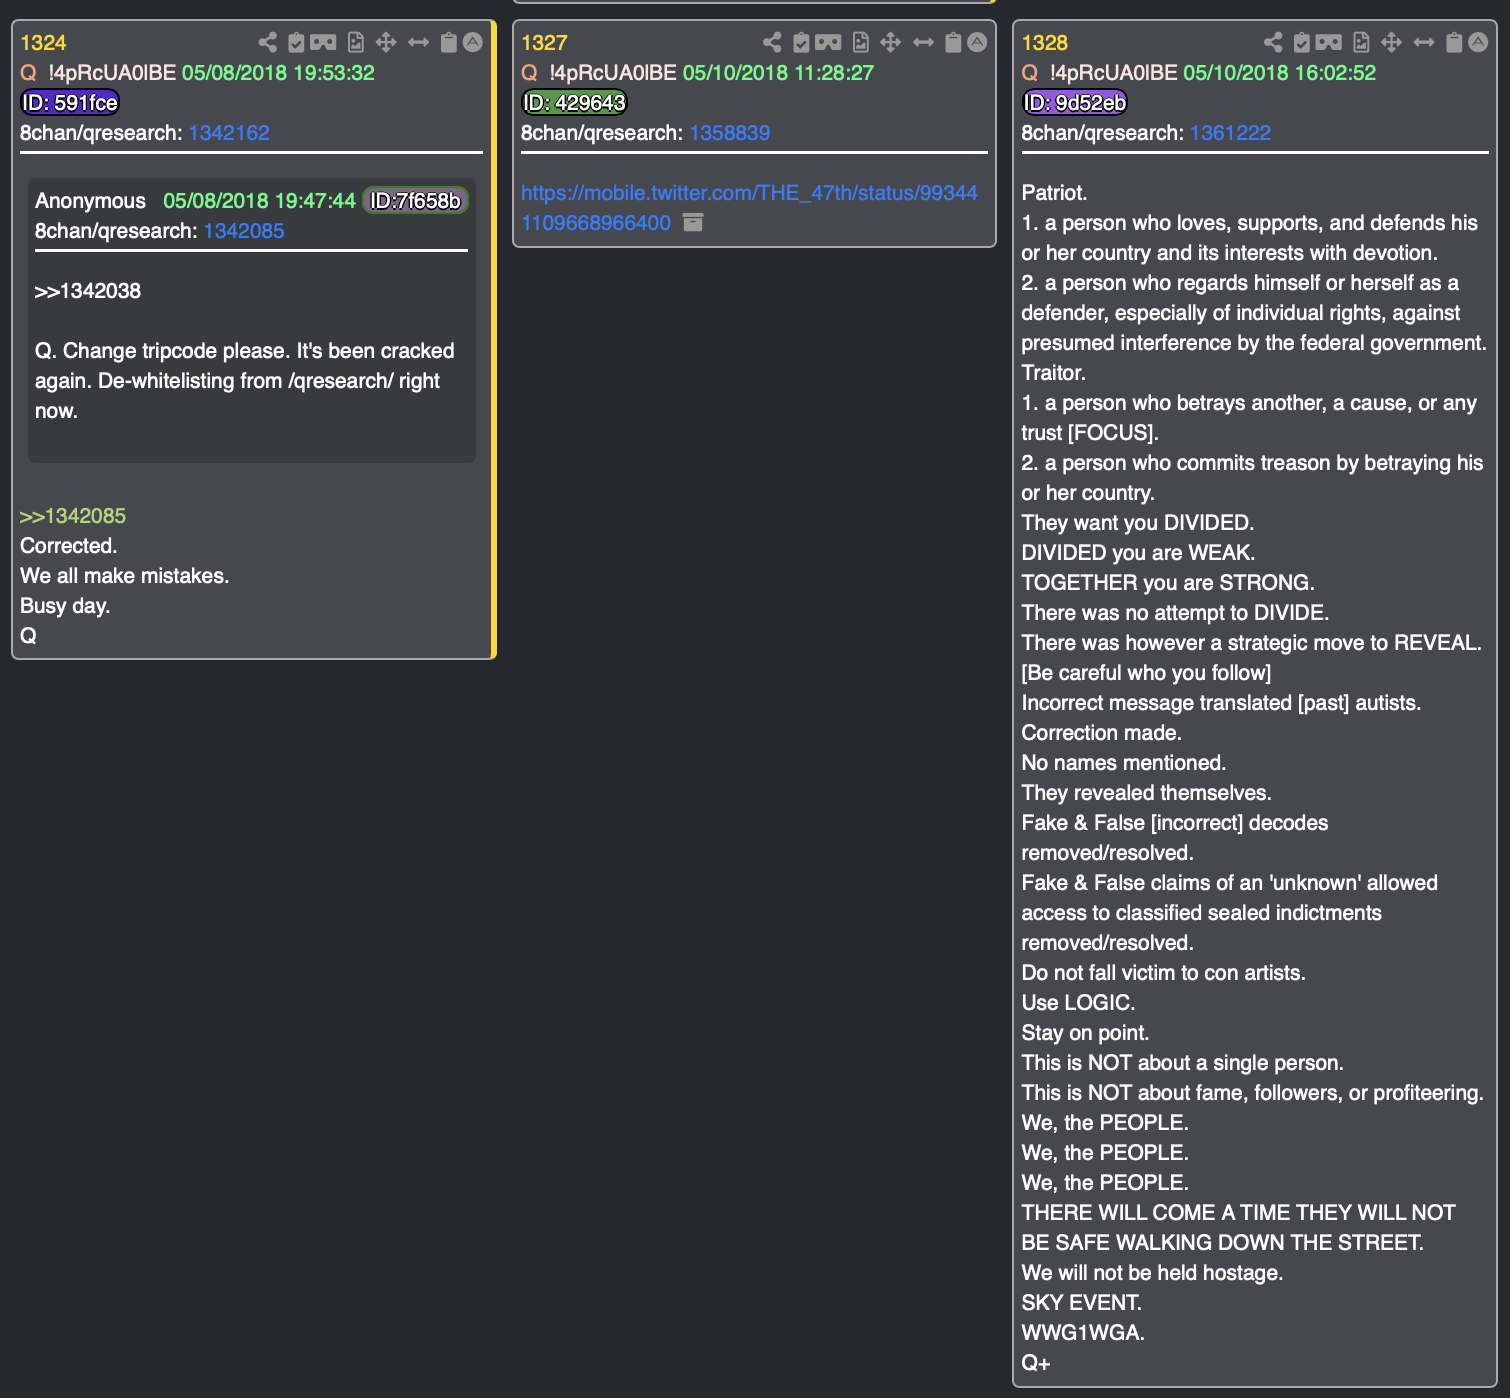The width and height of the screenshot is (1510, 1398).
Task: Click timestamp 05/10/2018 11:28:27
Action: (778, 73)
